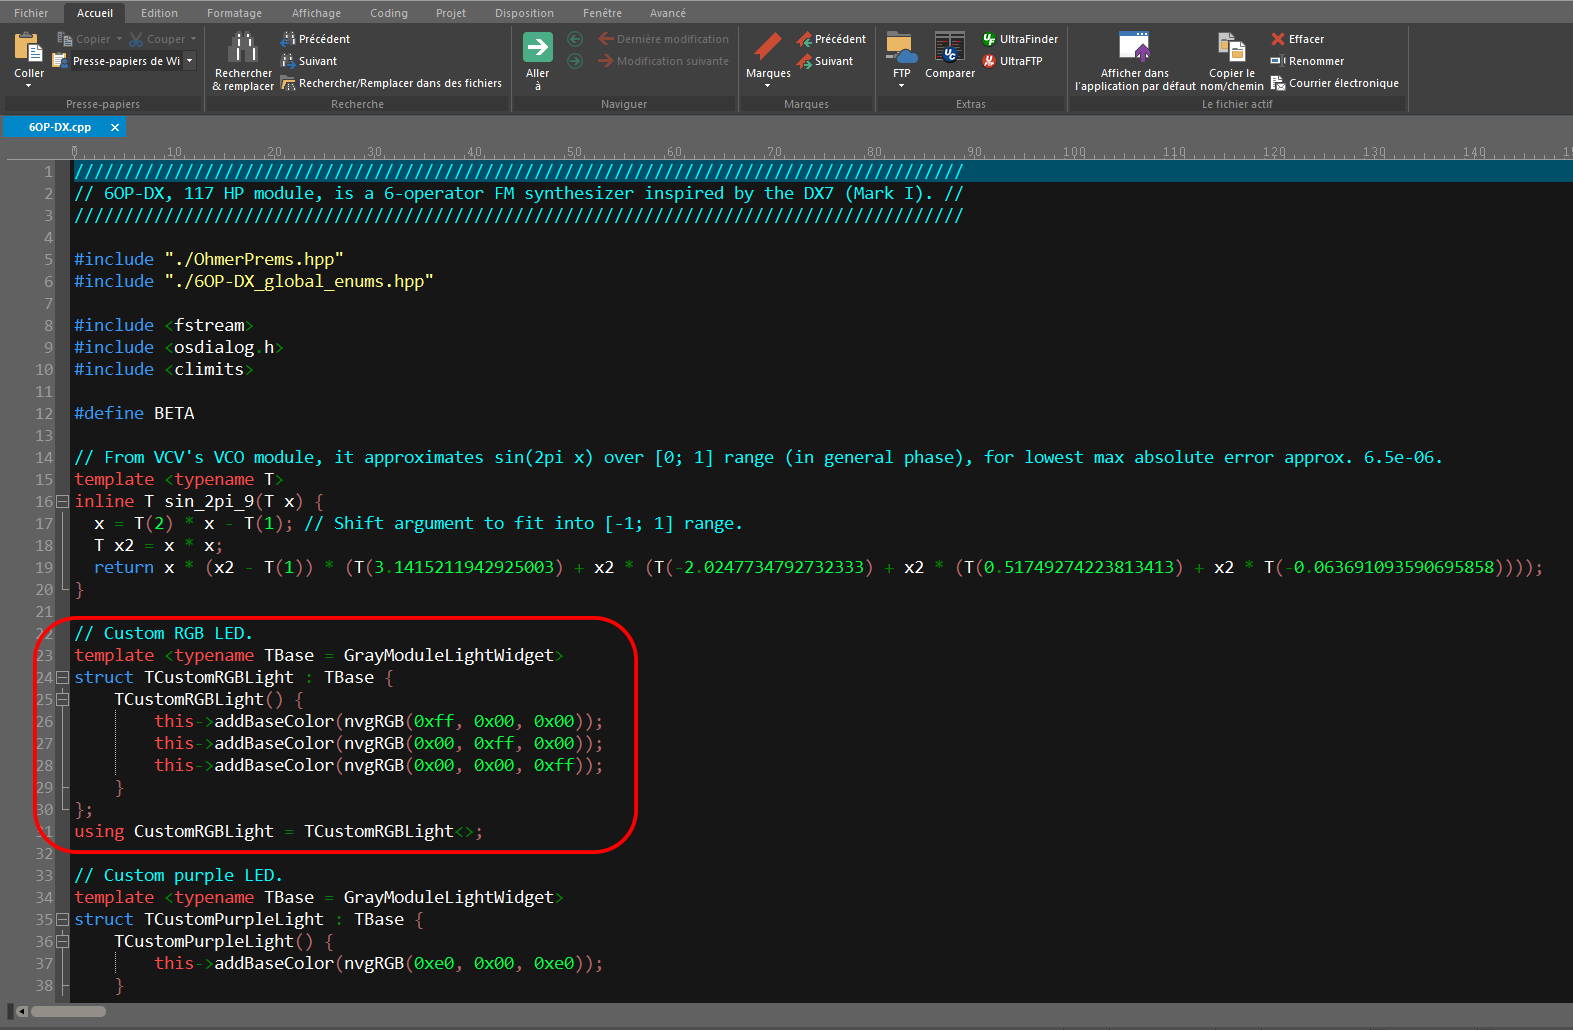Click the Marques bookmark icon

pyautogui.click(x=767, y=47)
